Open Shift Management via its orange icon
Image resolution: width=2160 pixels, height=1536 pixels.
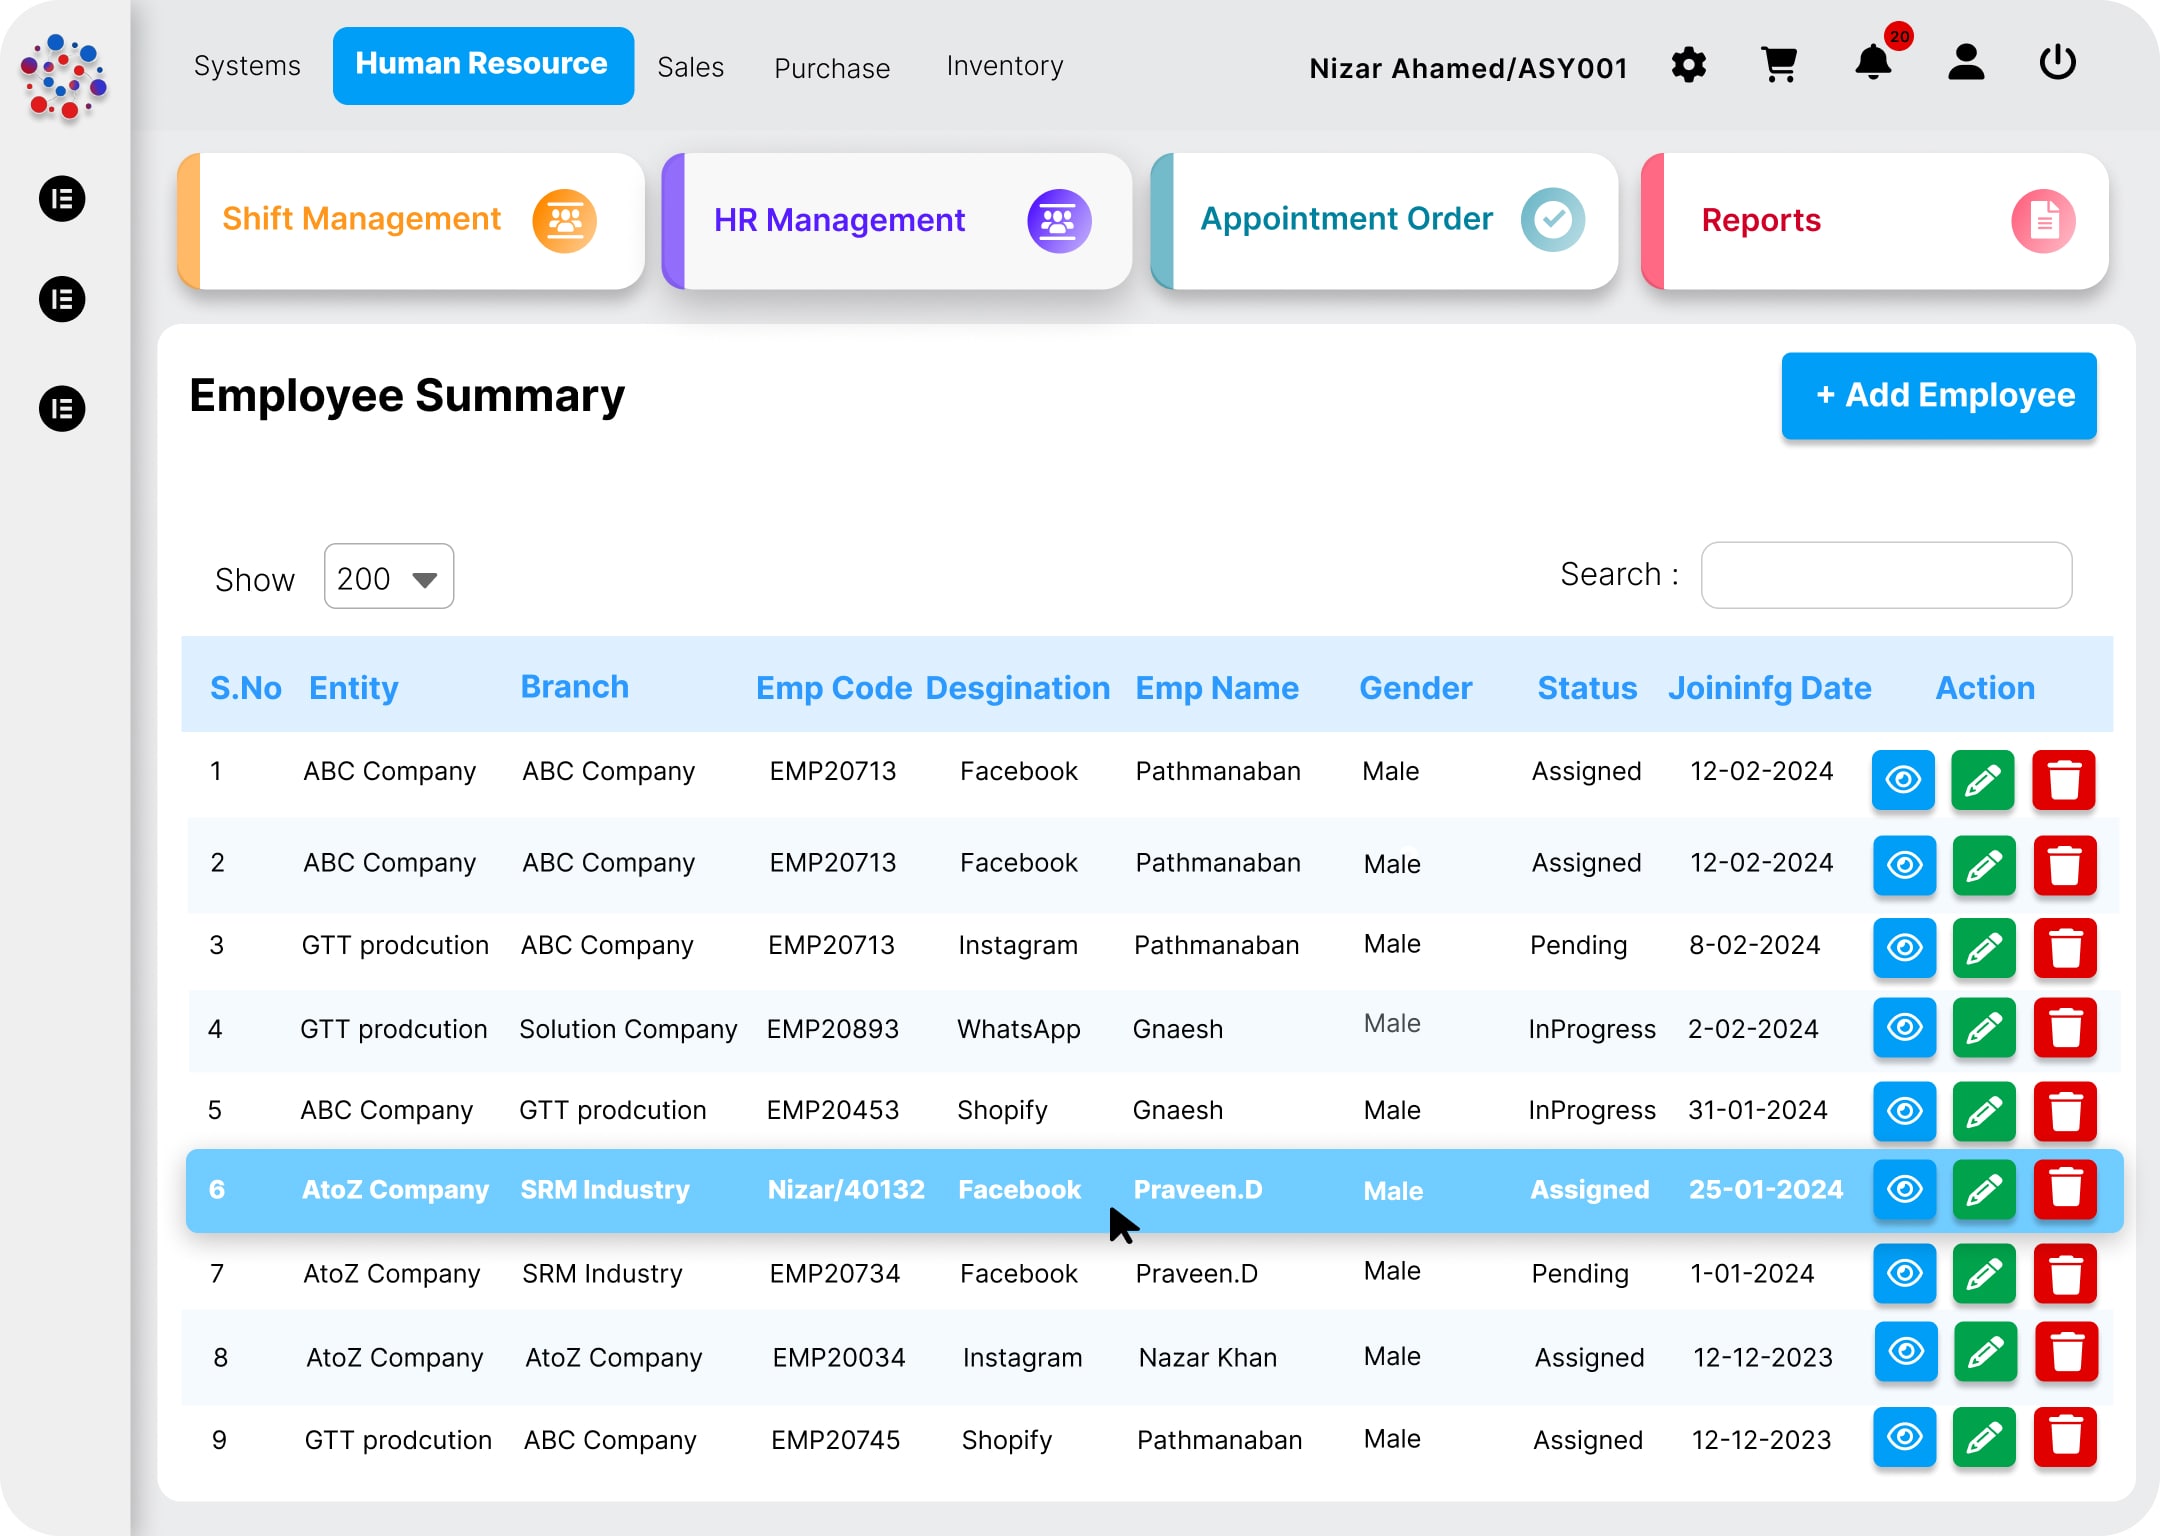pos(566,220)
